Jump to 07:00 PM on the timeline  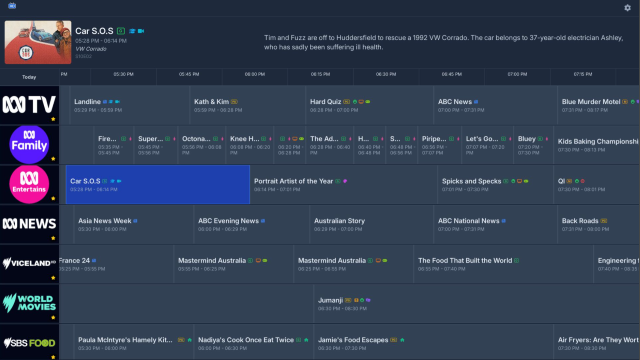(x=517, y=74)
